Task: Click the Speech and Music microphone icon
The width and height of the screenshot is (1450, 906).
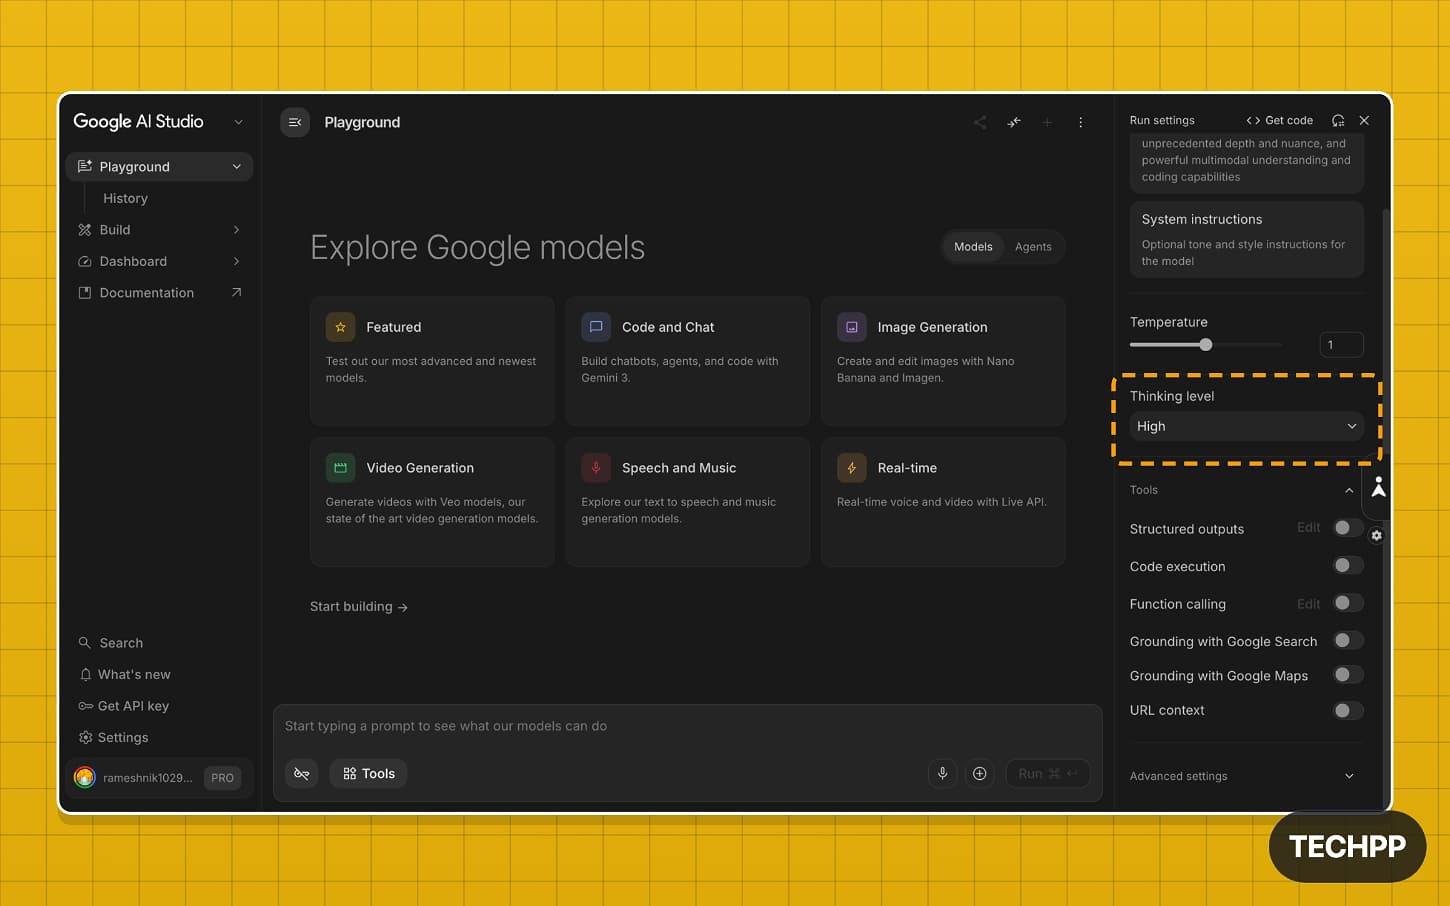Action: (x=596, y=468)
